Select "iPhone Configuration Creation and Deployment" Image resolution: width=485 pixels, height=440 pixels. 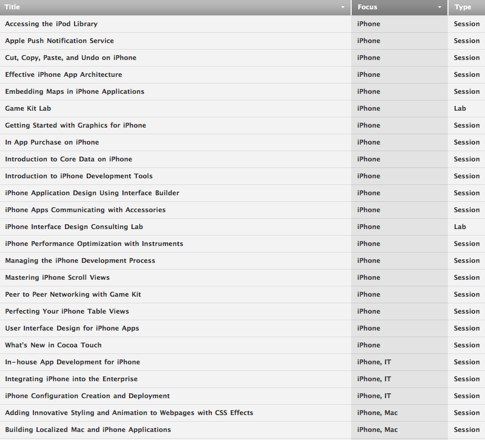tap(87, 396)
